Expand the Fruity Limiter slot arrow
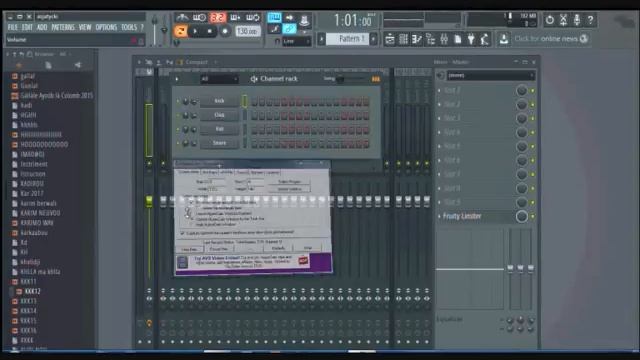 coord(440,216)
